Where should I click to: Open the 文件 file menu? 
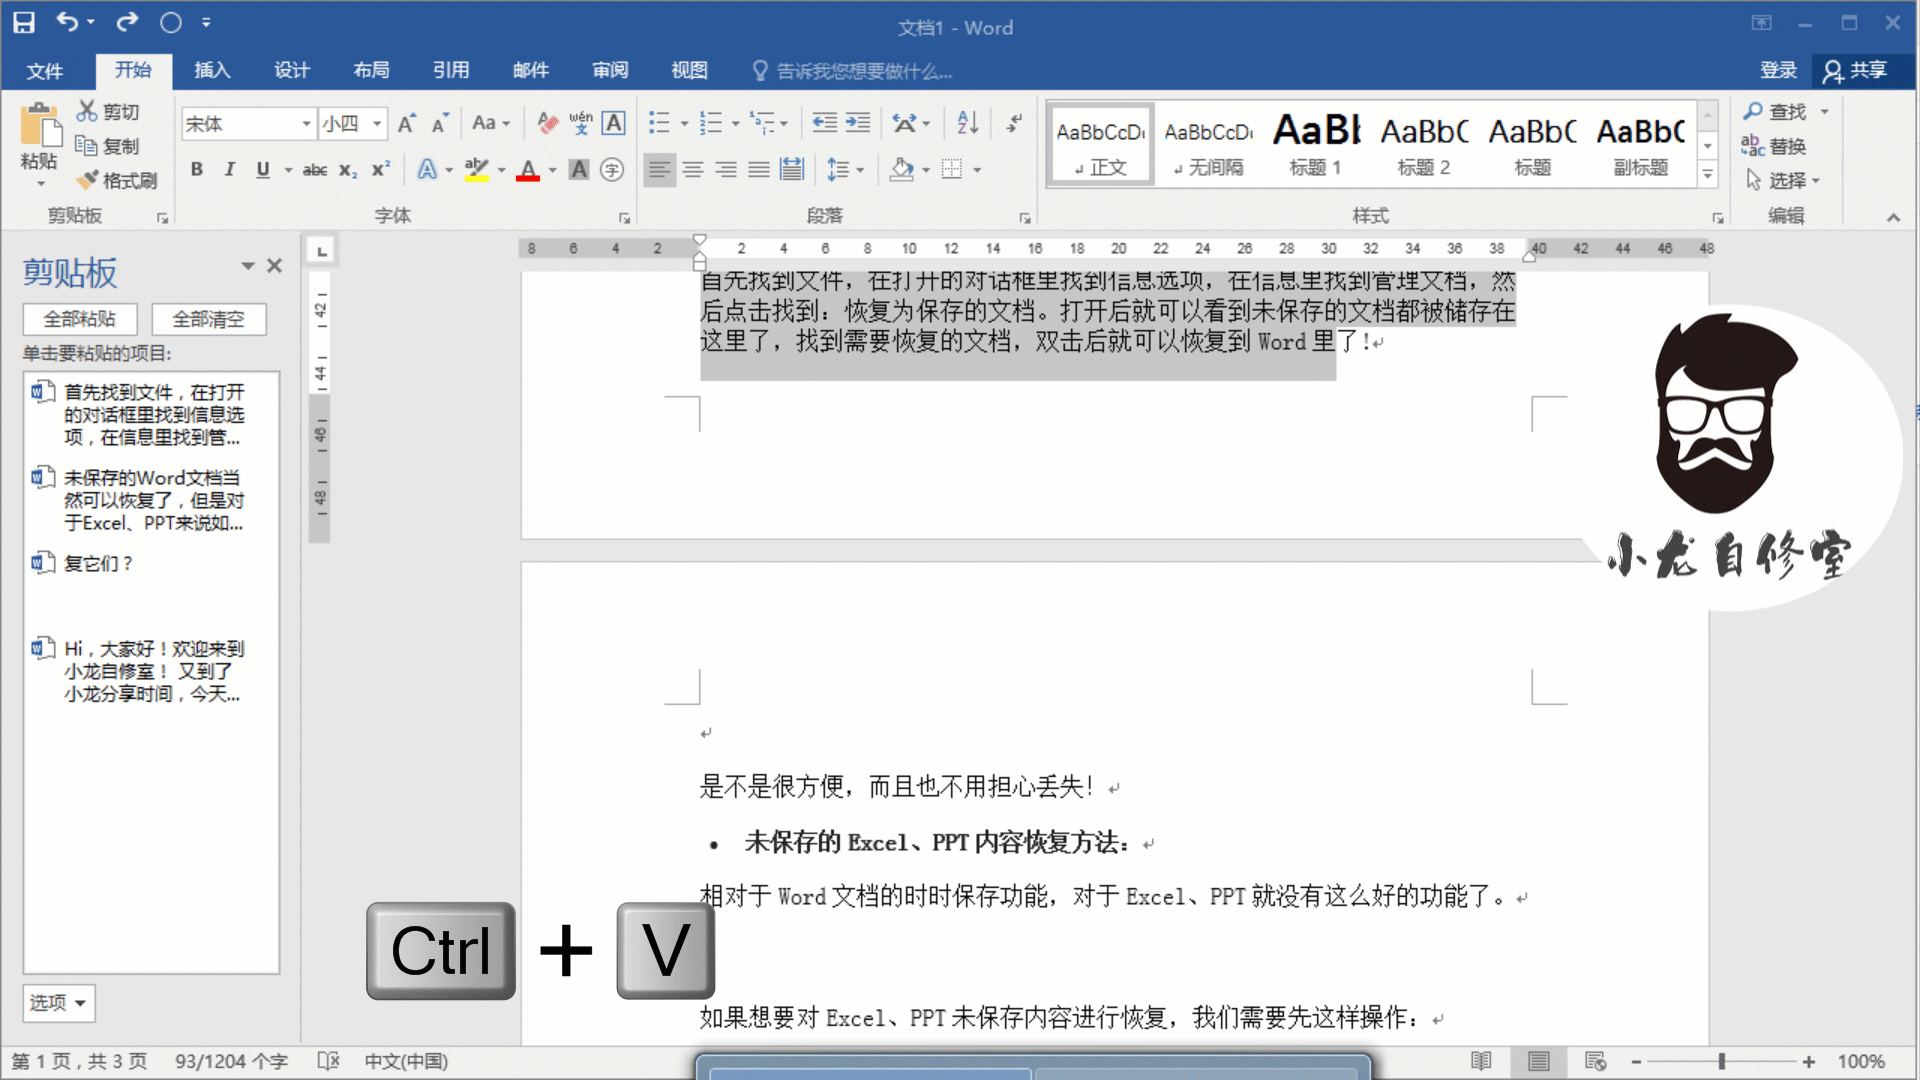point(45,70)
